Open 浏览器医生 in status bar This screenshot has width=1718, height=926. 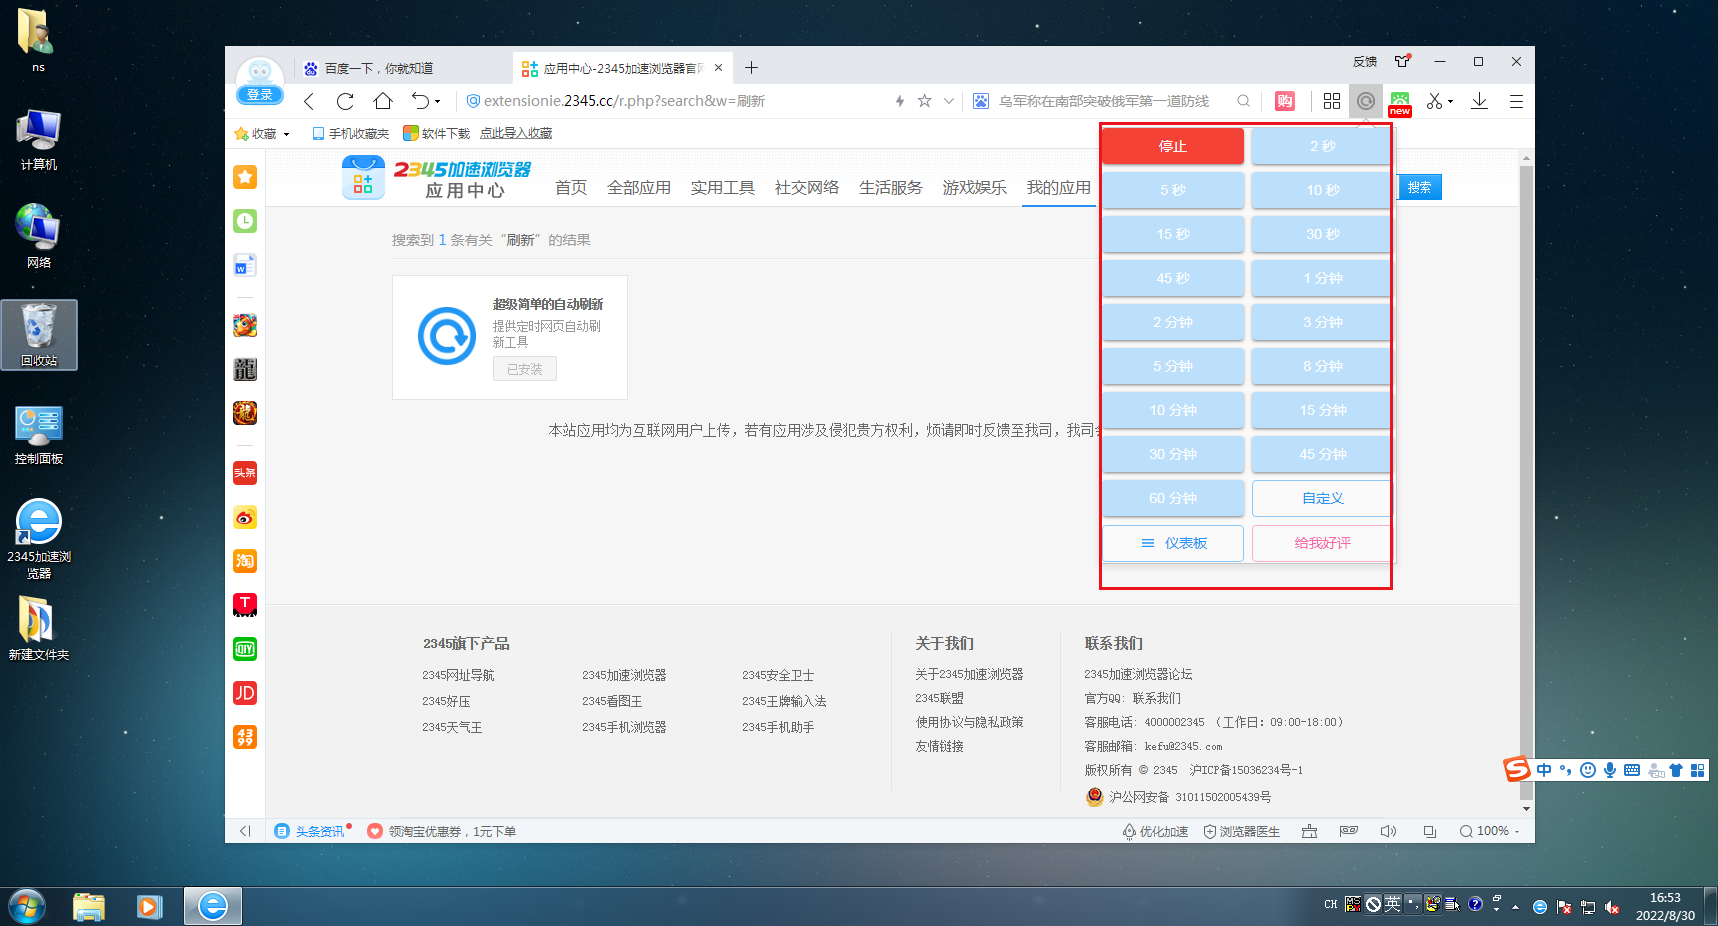[x=1242, y=831]
